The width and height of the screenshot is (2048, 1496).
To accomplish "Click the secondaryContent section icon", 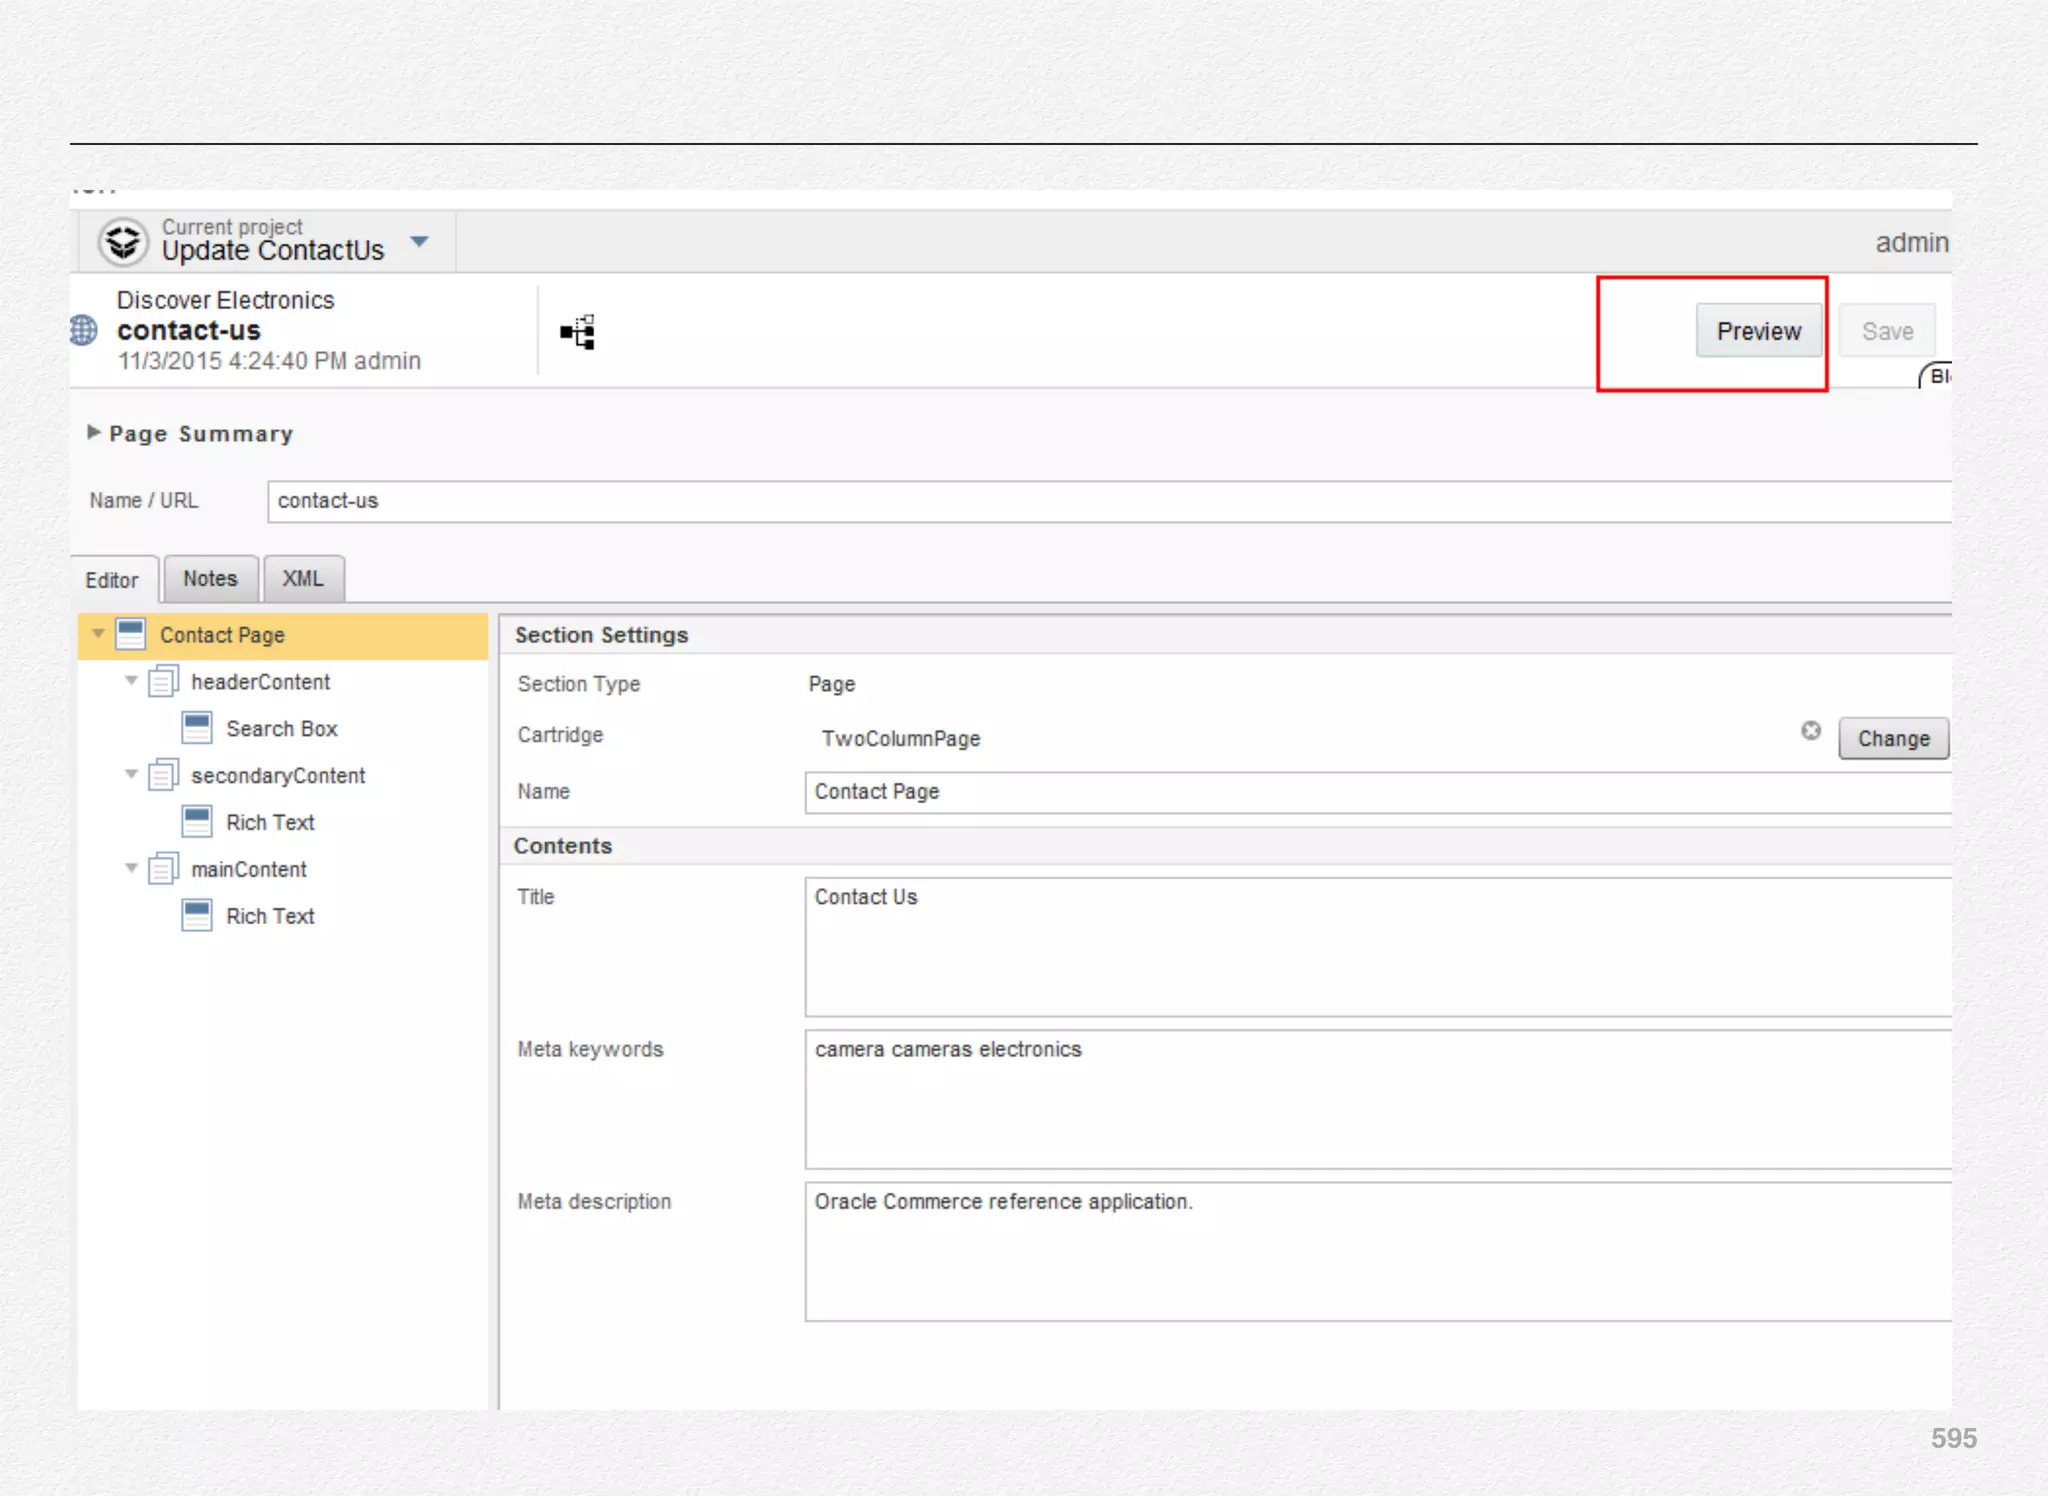I will click(163, 775).
